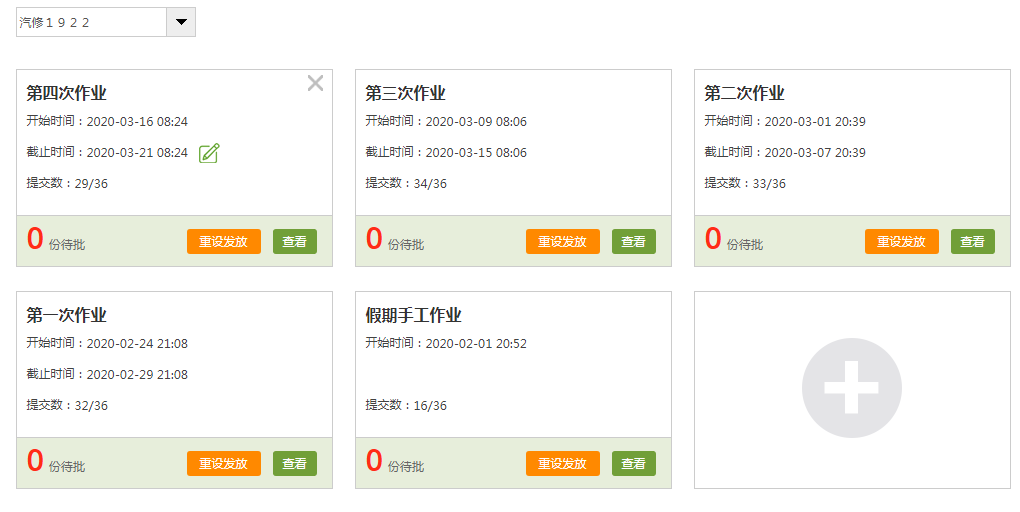Open the 假期手工作业 title

(413, 315)
